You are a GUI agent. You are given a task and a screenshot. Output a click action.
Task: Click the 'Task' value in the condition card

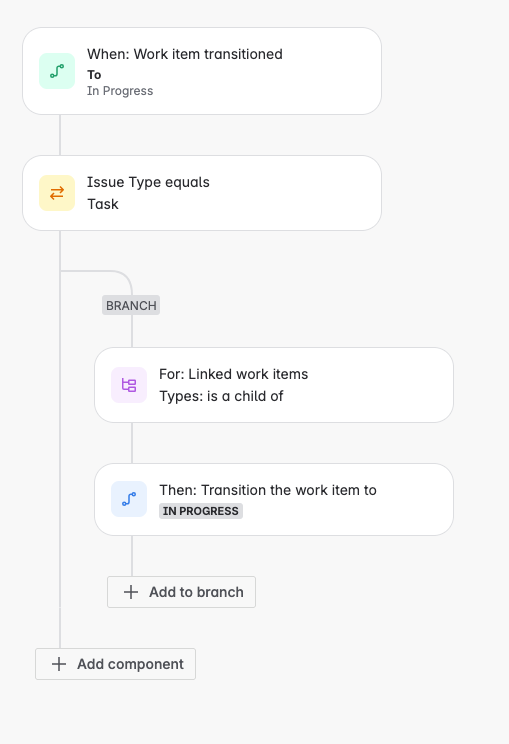point(102,204)
